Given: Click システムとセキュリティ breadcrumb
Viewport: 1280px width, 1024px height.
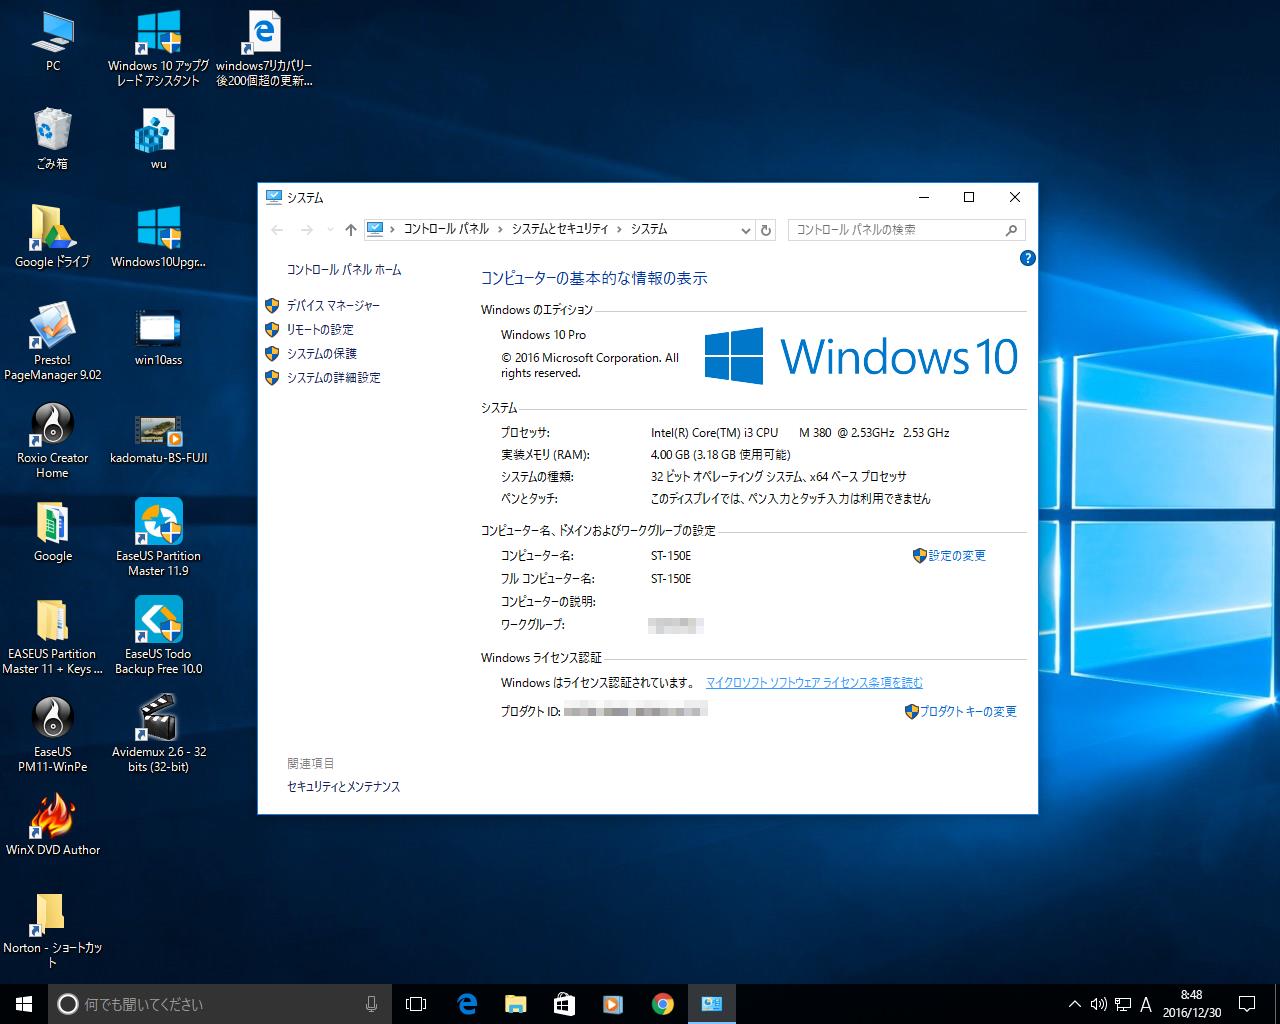Looking at the screenshot, I should tap(560, 230).
